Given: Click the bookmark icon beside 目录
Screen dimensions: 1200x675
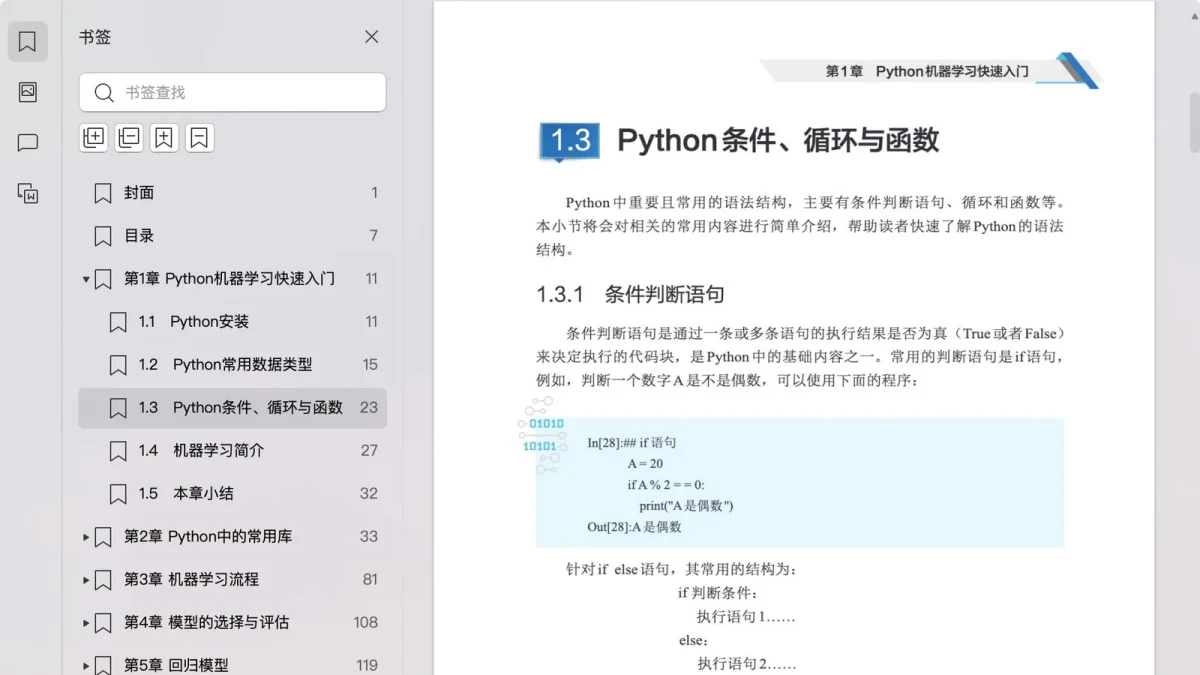Looking at the screenshot, I should (103, 236).
